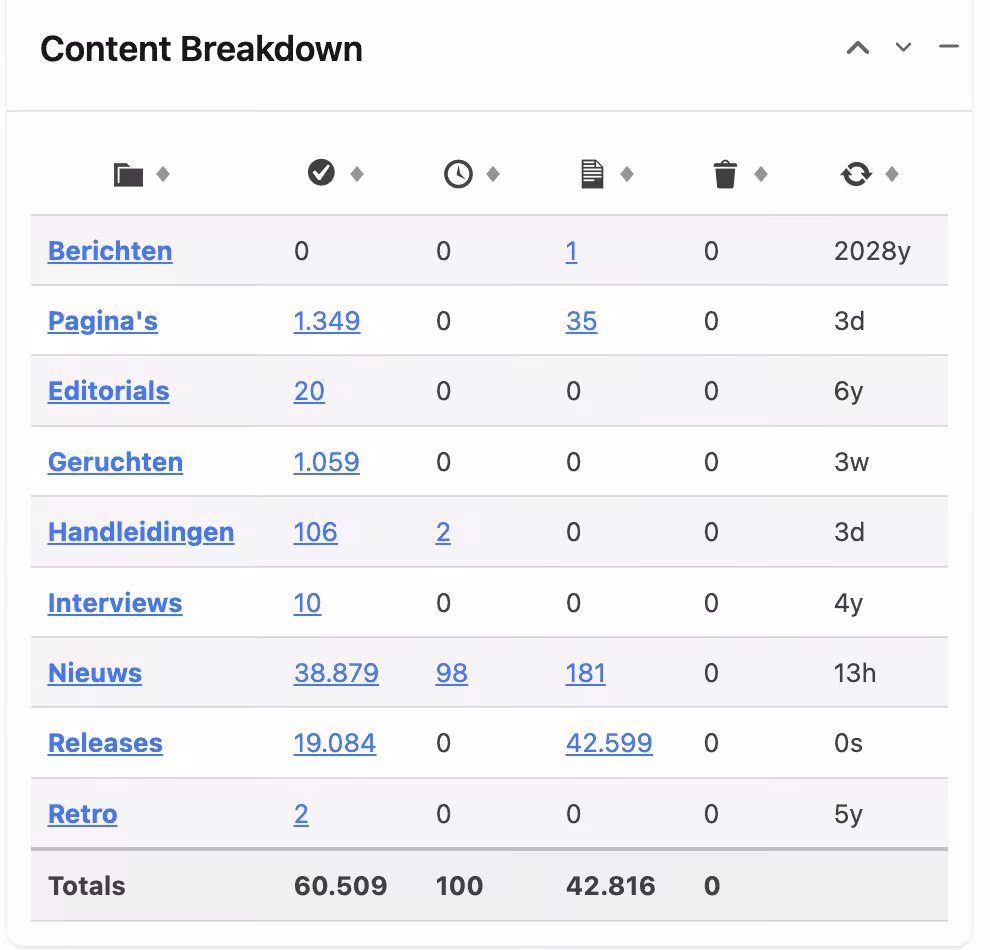Open the Handleidingen post type link
Screen dimensions: 990x950
(141, 532)
